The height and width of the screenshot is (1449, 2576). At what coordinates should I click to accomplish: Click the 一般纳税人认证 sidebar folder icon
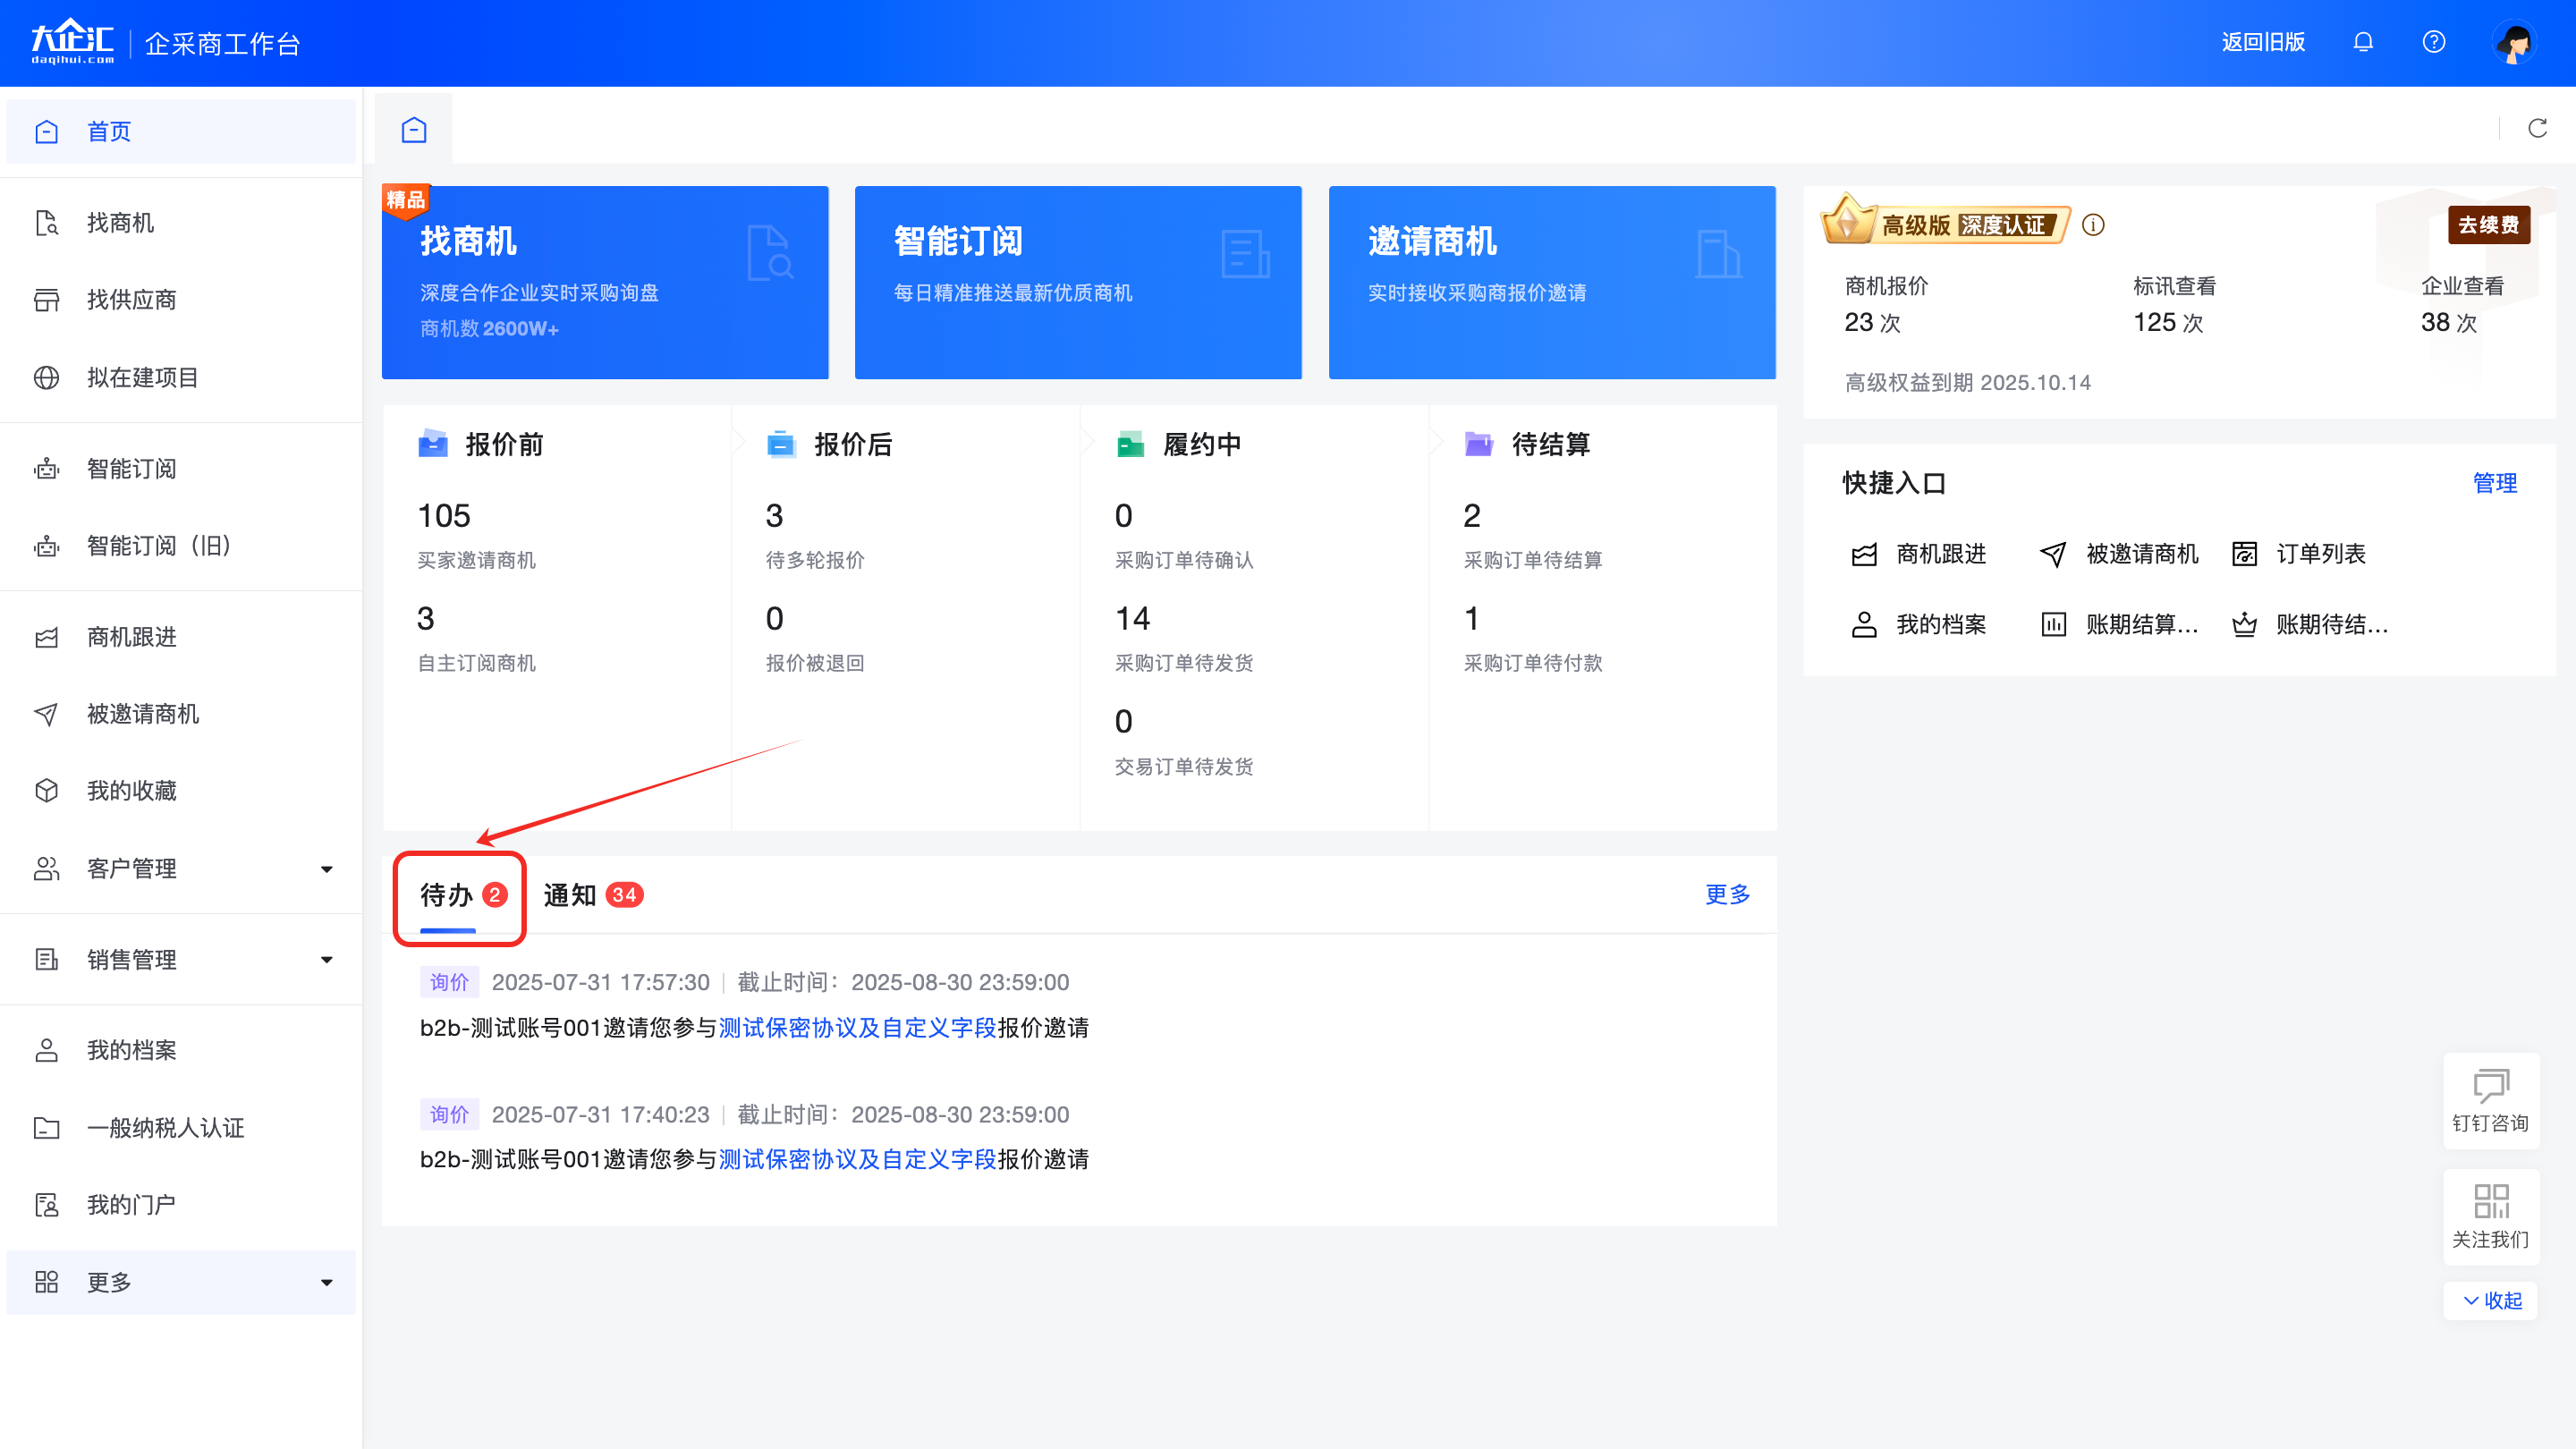pos(47,1128)
